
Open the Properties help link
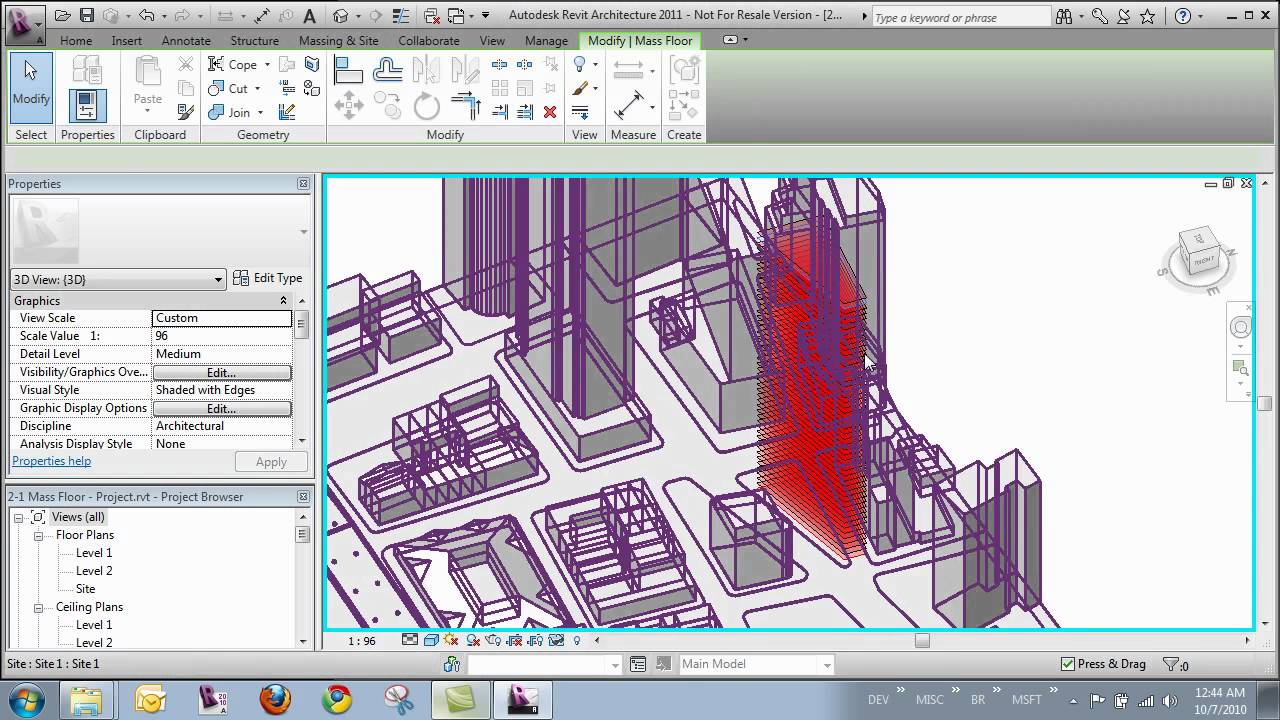(x=51, y=461)
